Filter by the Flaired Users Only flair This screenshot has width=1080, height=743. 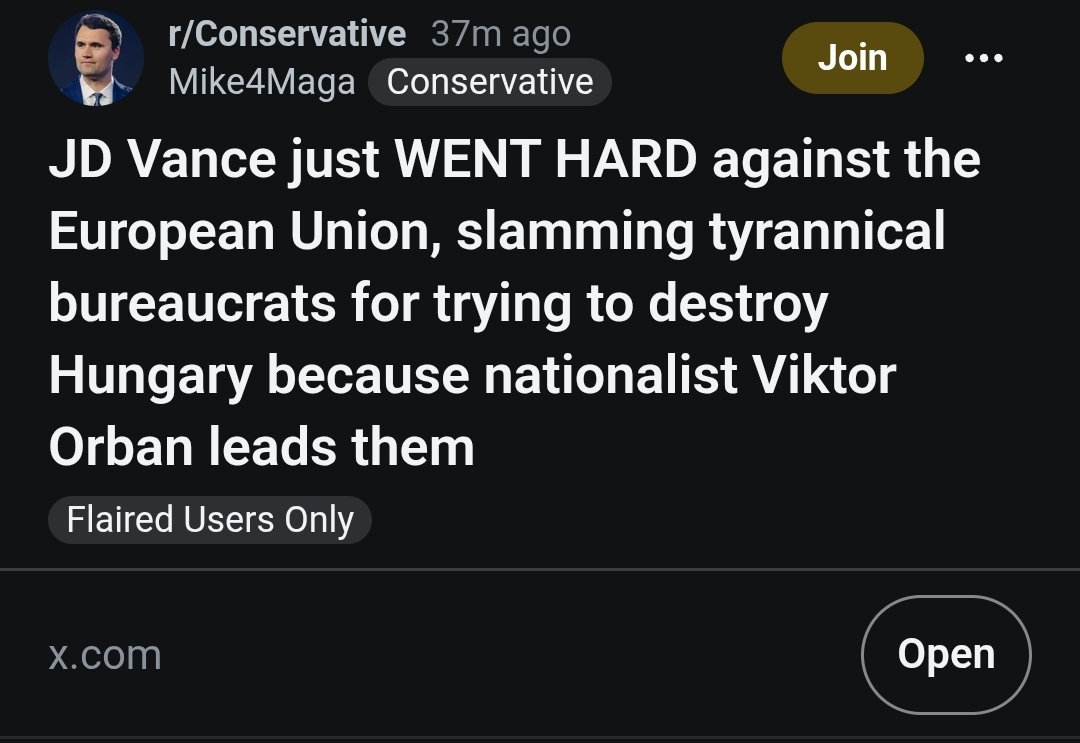point(210,520)
